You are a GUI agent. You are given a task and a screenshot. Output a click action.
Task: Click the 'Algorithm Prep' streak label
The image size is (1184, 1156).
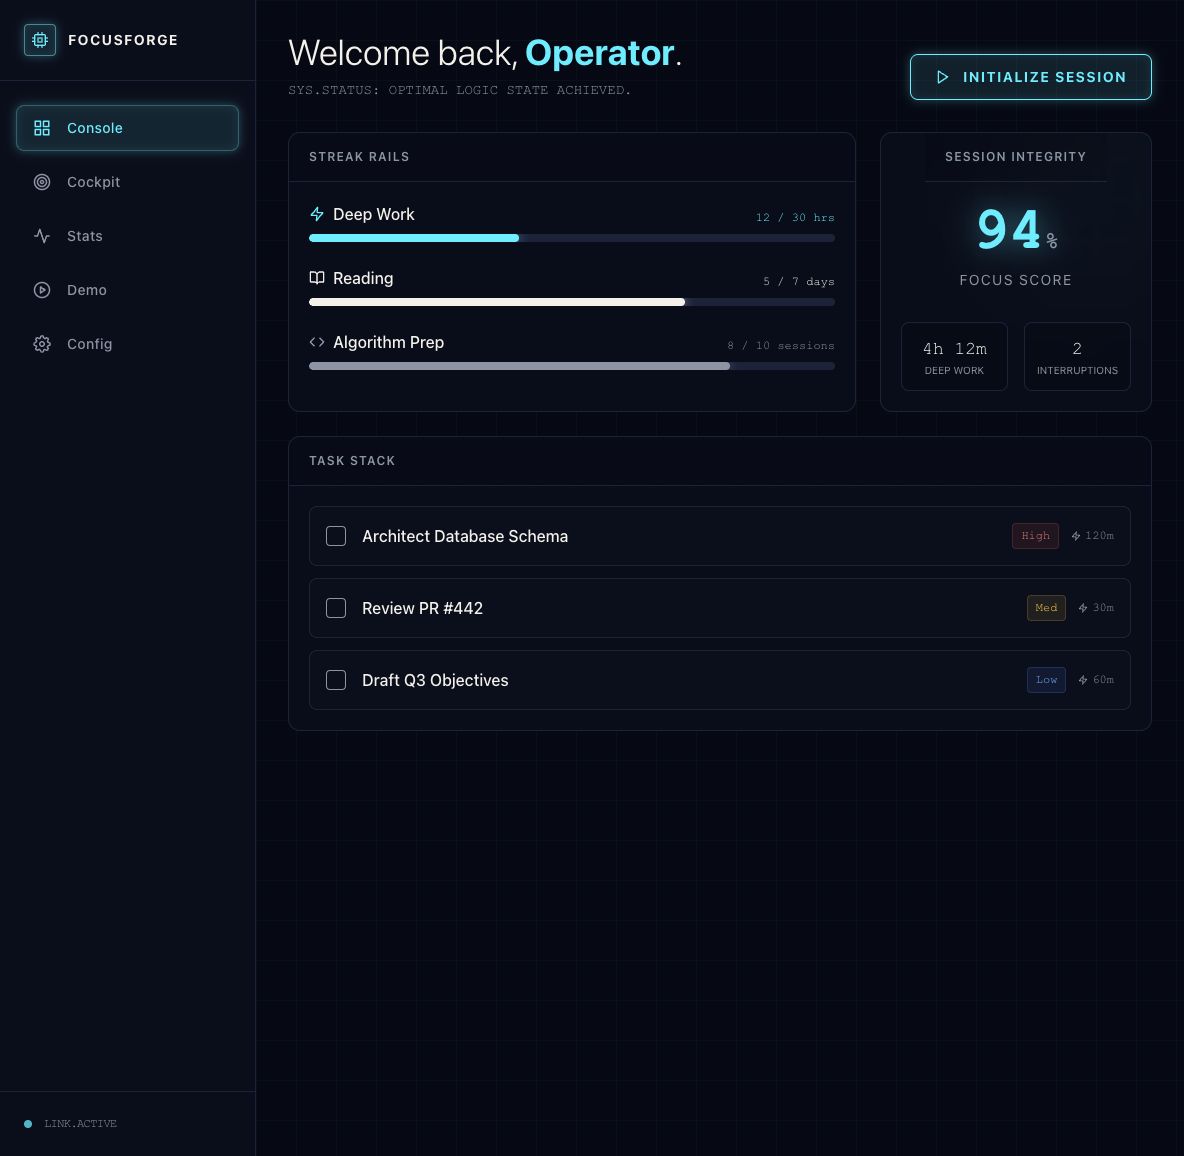[388, 343]
